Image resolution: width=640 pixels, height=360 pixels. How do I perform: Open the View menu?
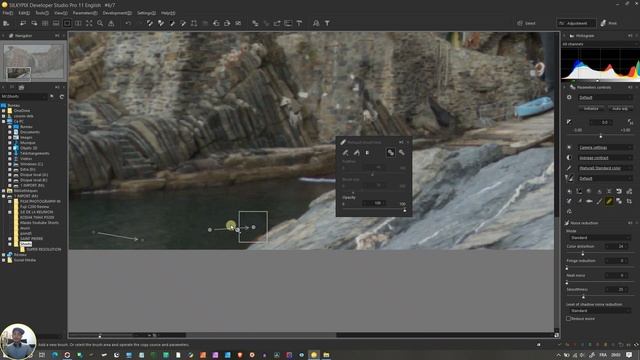click(61, 13)
